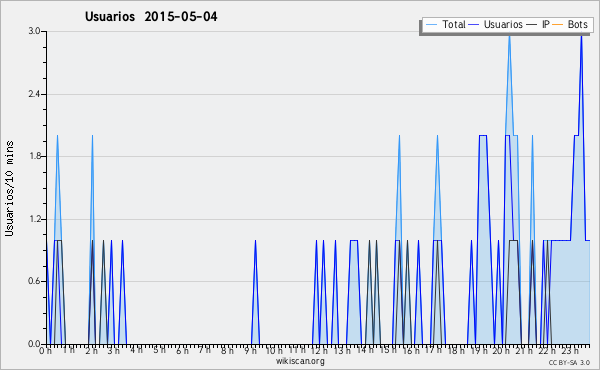Select the 'Total' legend entry

pyautogui.click(x=445, y=24)
